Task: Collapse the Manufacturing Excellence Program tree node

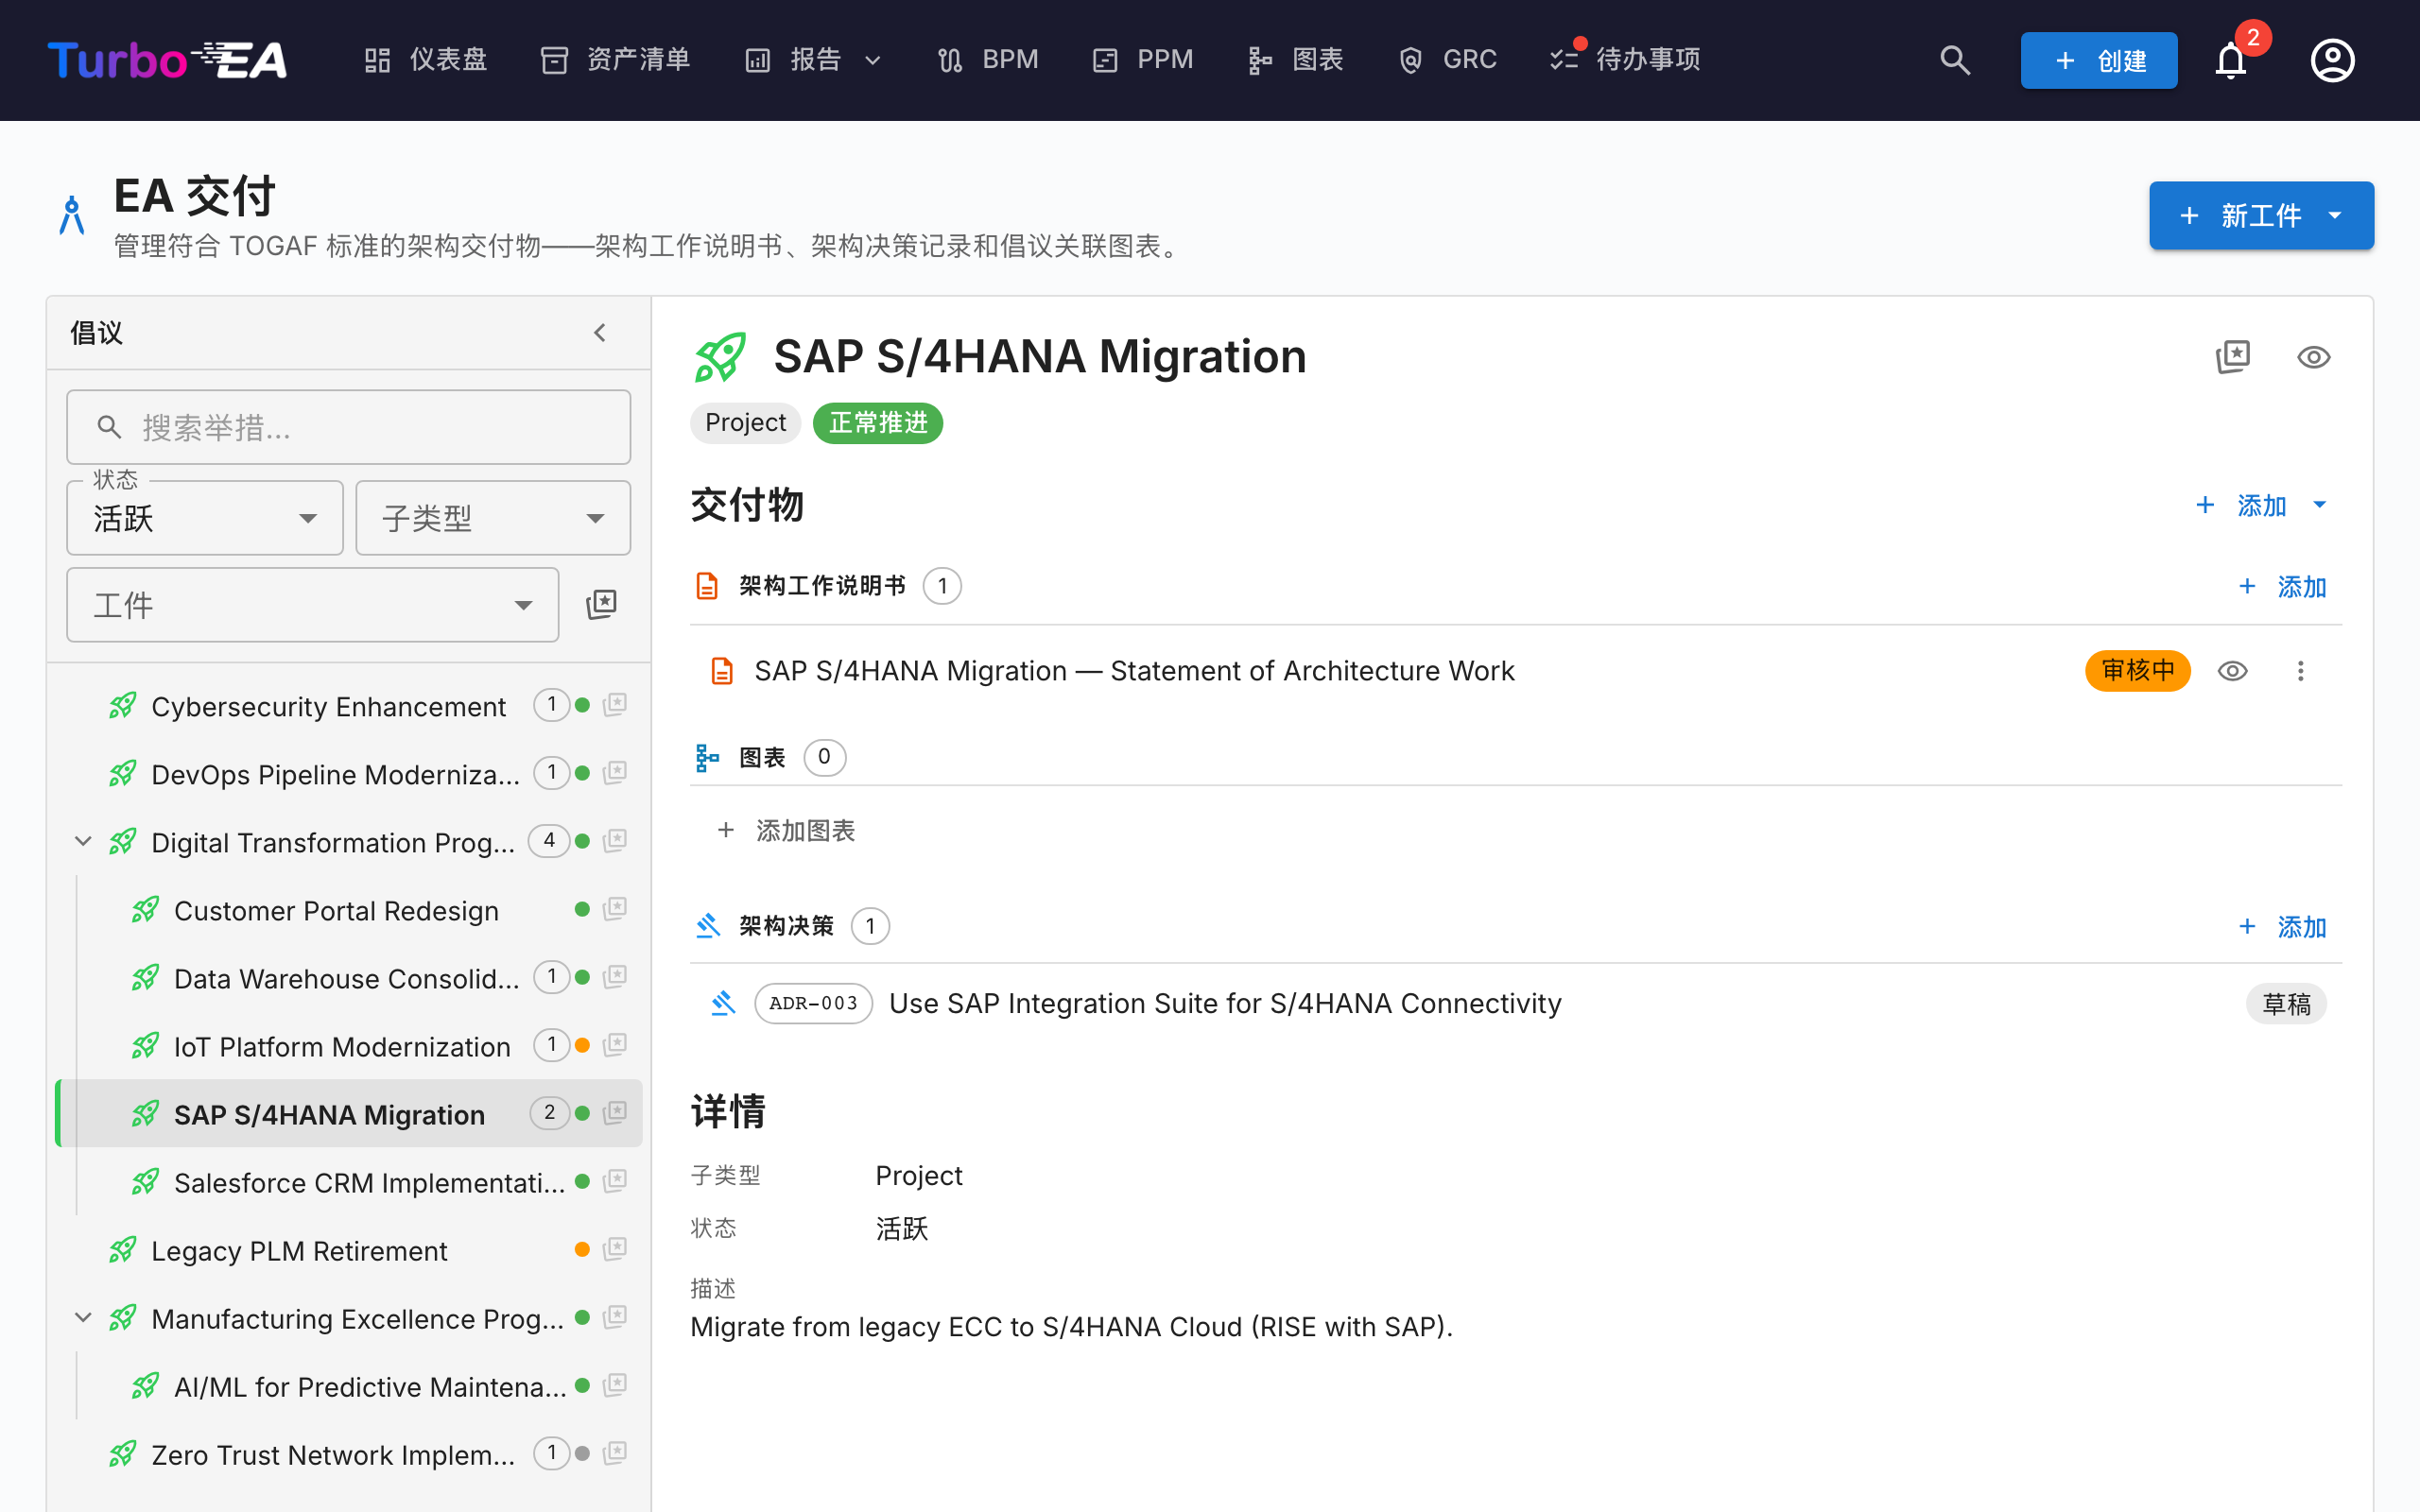Action: coord(83,1318)
